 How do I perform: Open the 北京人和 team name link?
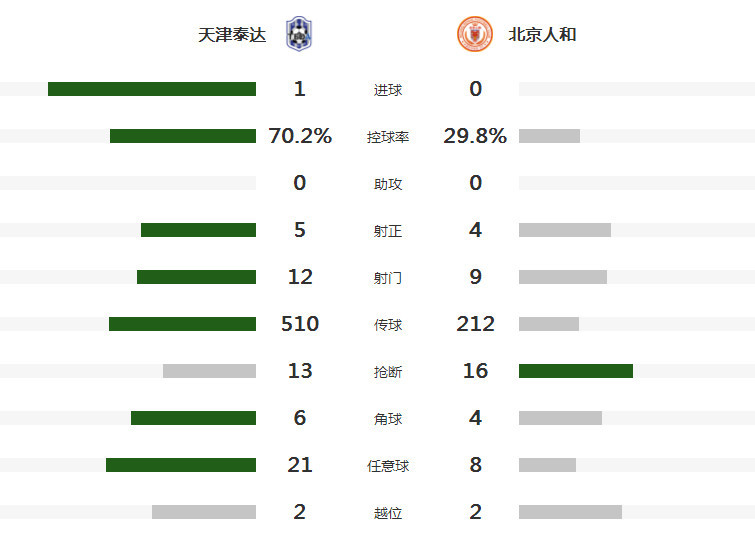(542, 35)
